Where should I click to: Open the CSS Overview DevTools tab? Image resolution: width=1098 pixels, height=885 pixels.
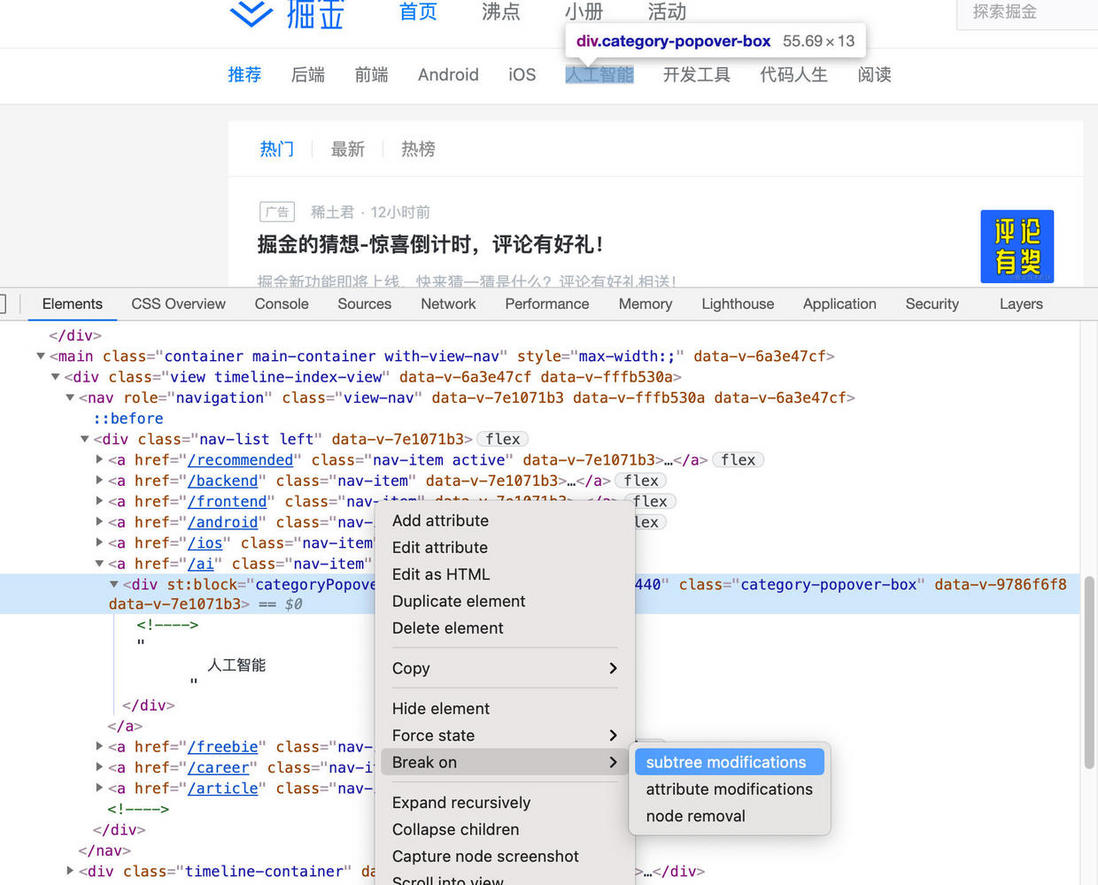[179, 304]
